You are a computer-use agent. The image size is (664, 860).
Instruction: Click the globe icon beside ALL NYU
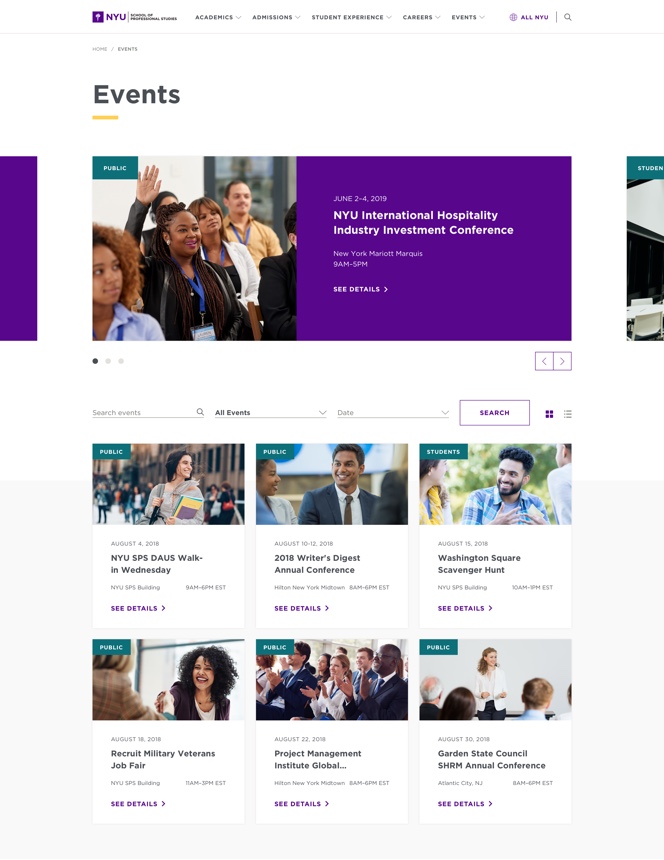[x=513, y=17]
